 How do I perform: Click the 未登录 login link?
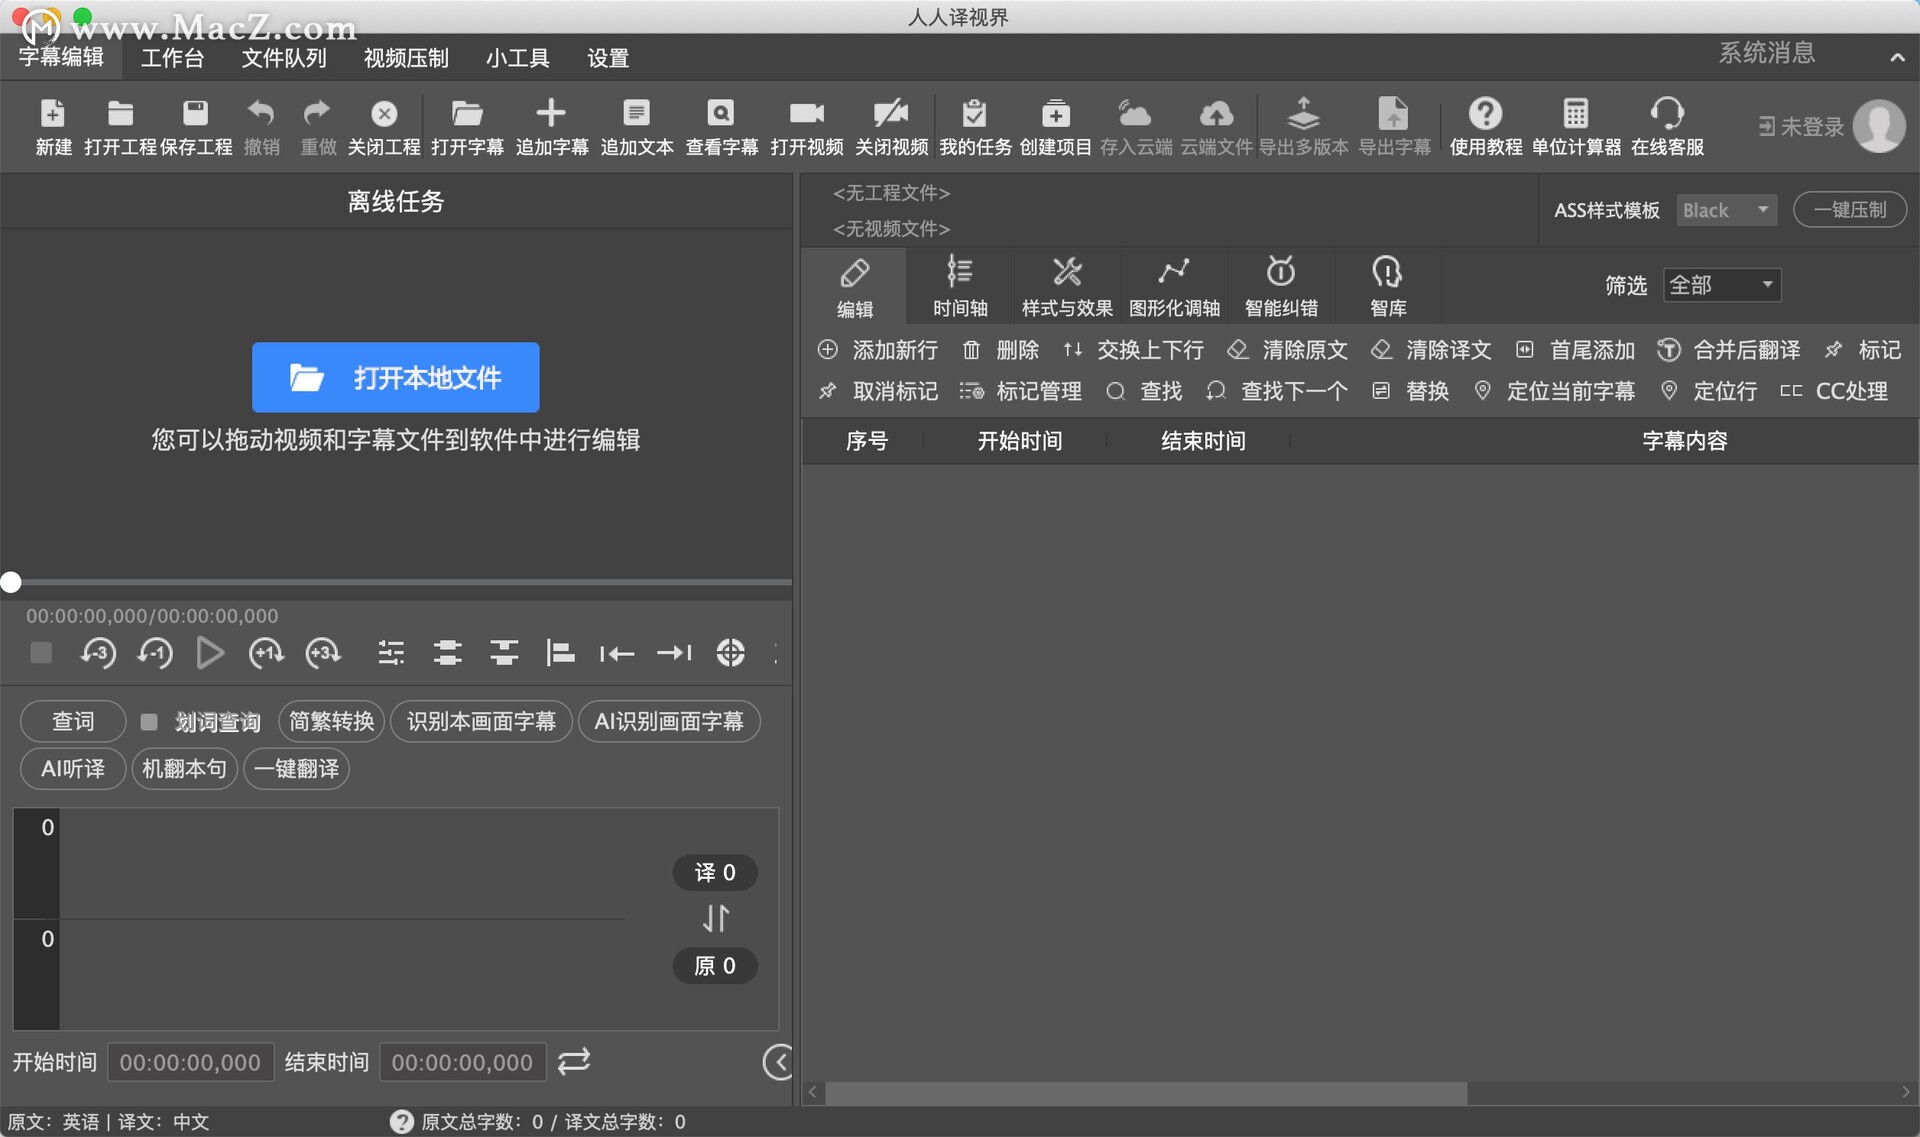click(x=1801, y=127)
